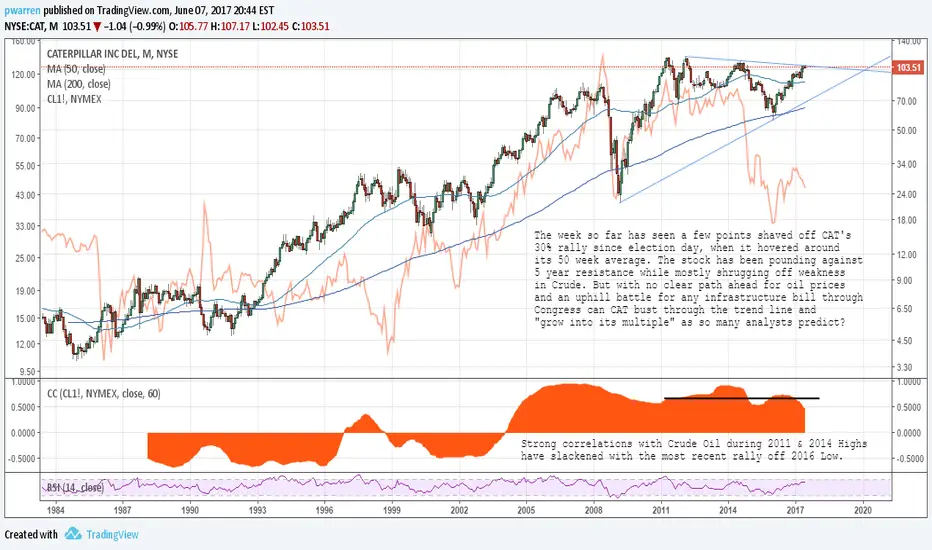Click the -1.04 (-0.99%) change text
This screenshot has width=932, height=550.
pyautogui.click(x=135, y=26)
